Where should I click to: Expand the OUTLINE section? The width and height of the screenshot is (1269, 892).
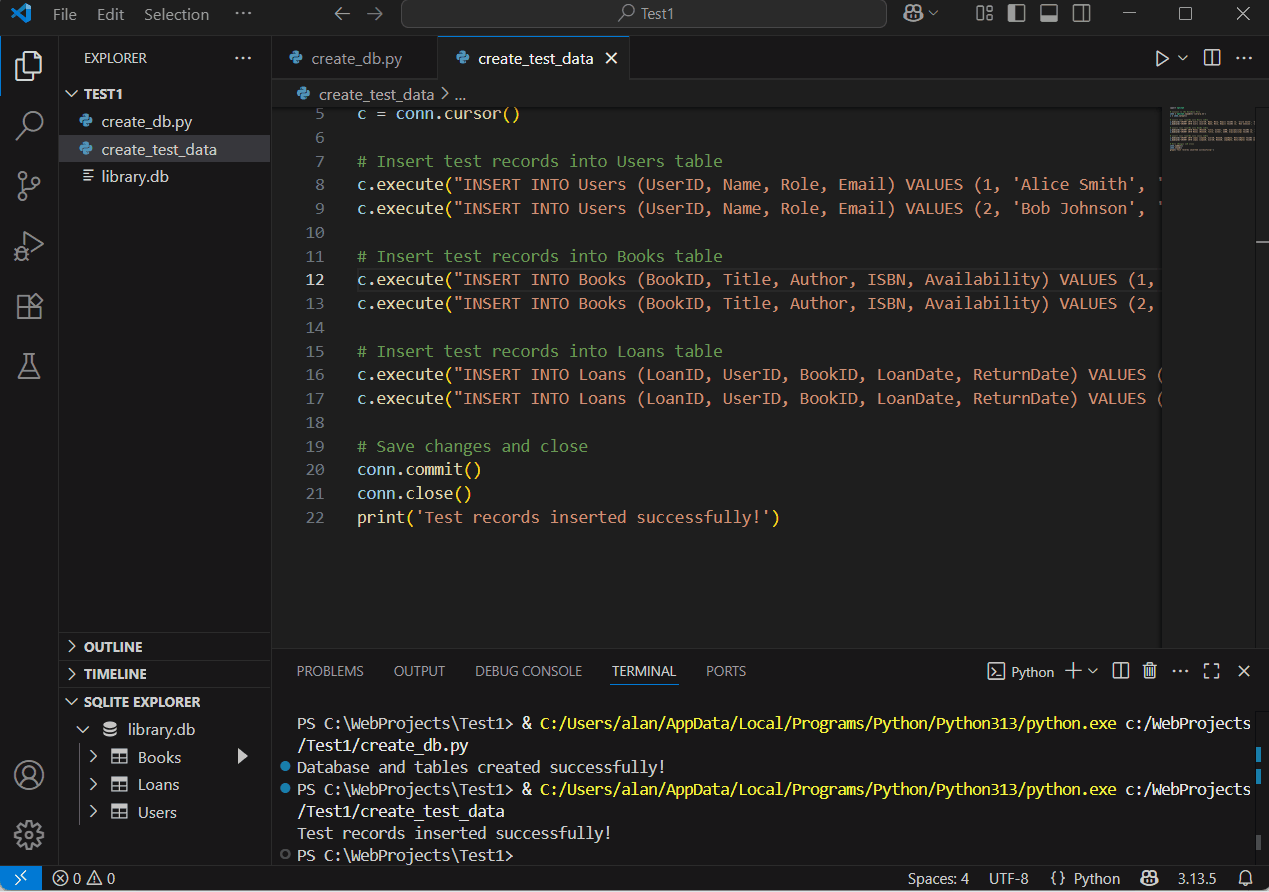point(113,647)
